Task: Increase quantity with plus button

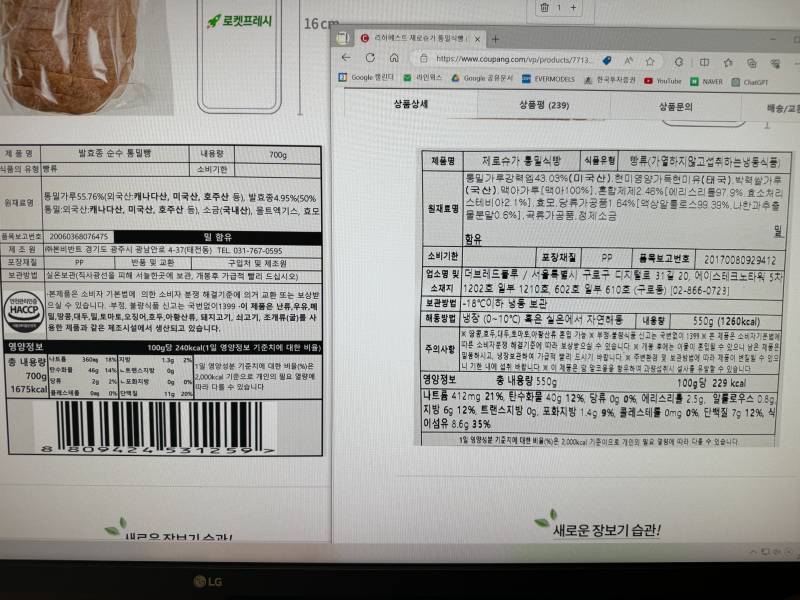Action: tap(573, 8)
